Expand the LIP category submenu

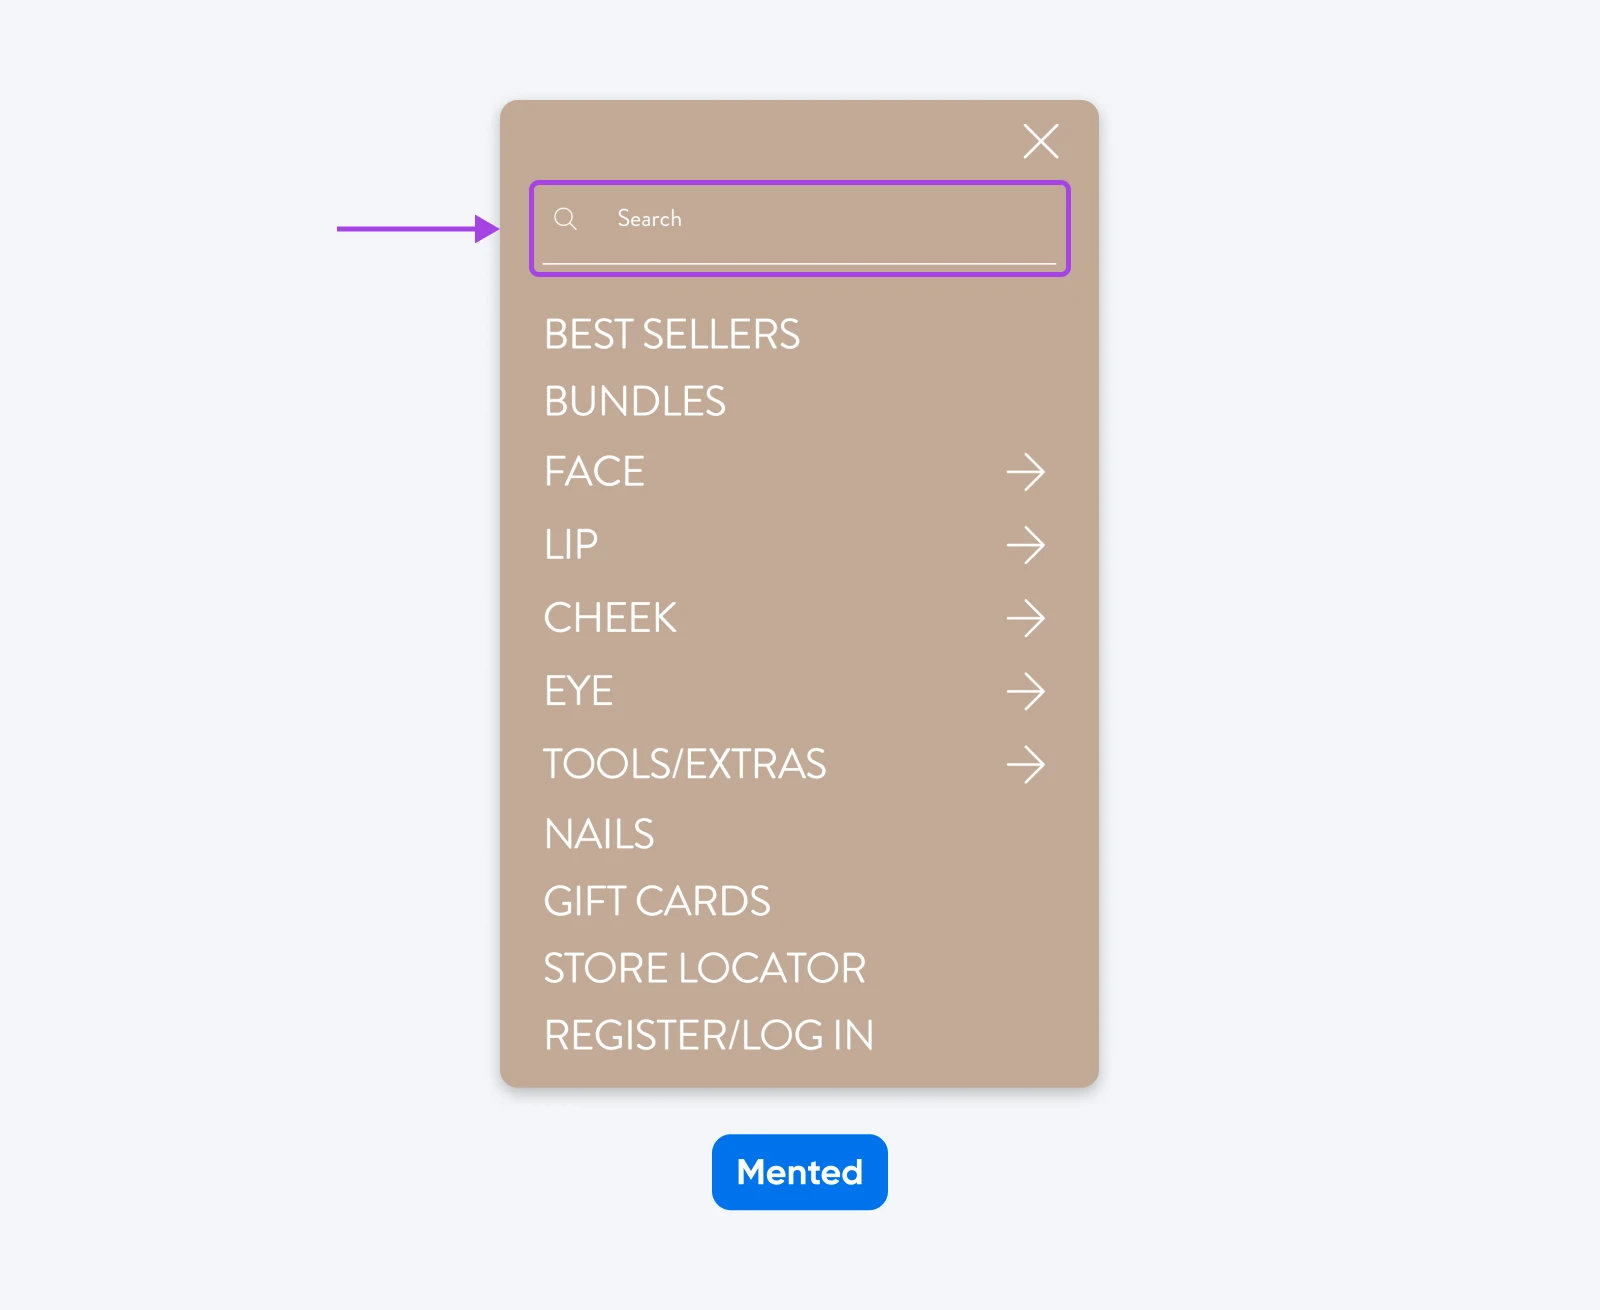[570, 544]
